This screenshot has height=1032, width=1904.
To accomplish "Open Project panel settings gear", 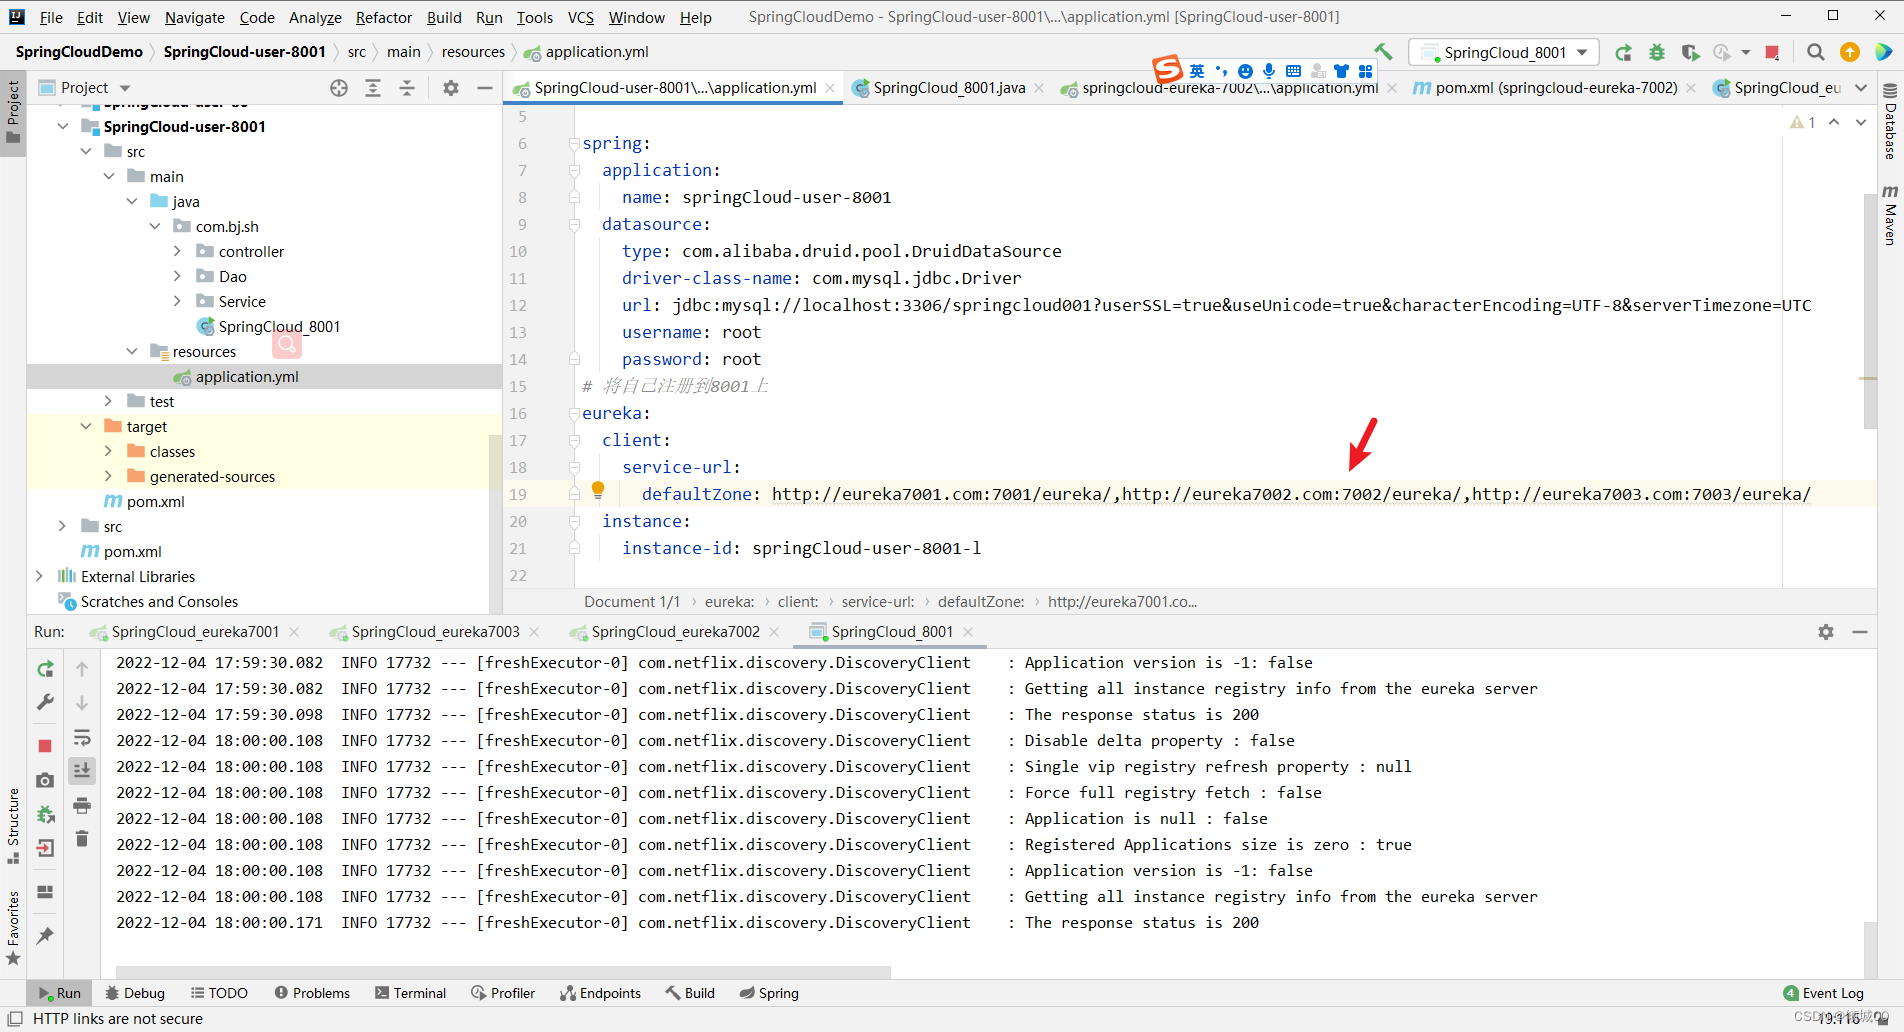I will (x=451, y=88).
